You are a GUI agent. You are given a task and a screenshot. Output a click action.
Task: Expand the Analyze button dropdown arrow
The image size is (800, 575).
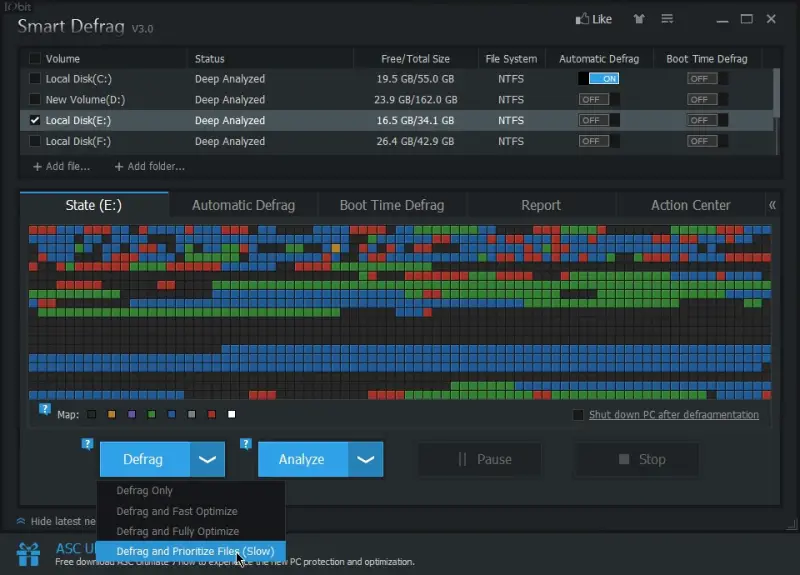(365, 459)
